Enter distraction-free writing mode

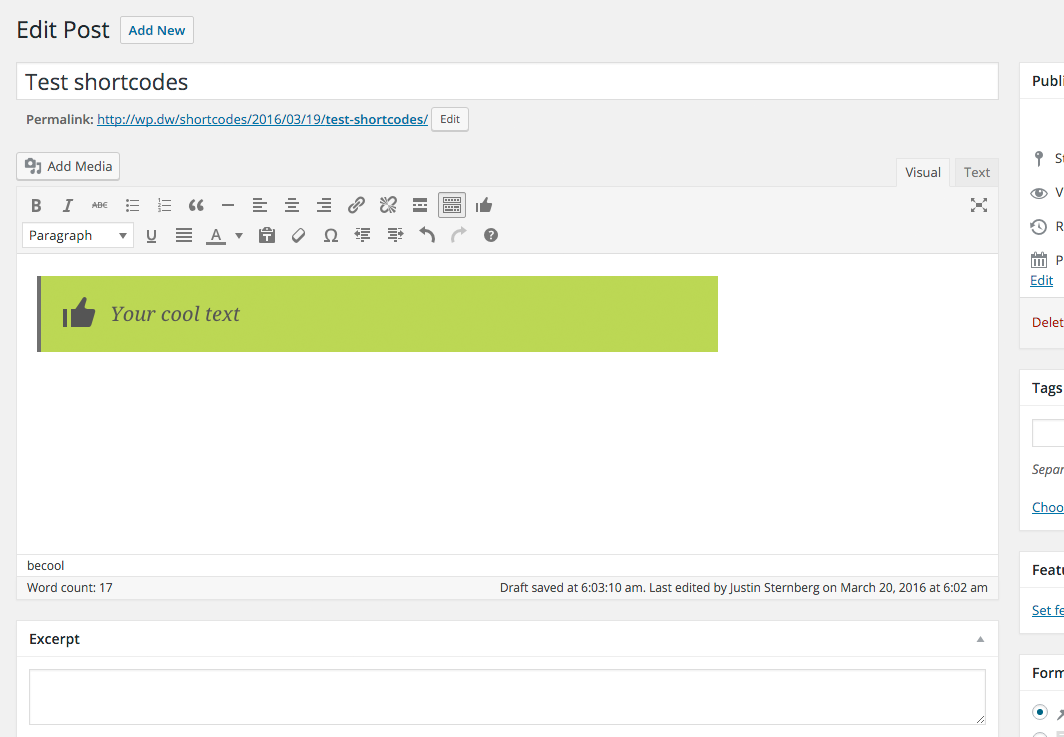(978, 205)
